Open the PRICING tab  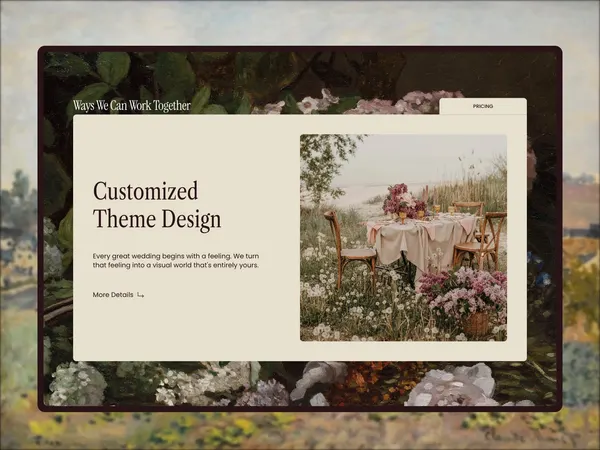click(483, 106)
